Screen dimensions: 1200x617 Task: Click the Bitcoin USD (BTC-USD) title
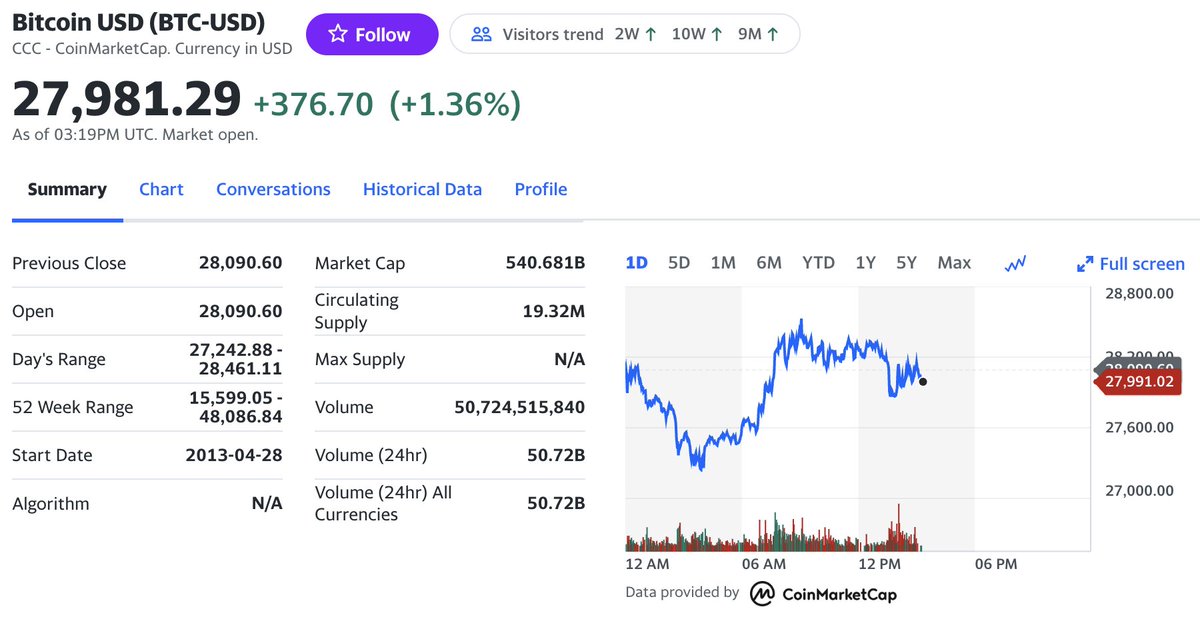tap(138, 21)
